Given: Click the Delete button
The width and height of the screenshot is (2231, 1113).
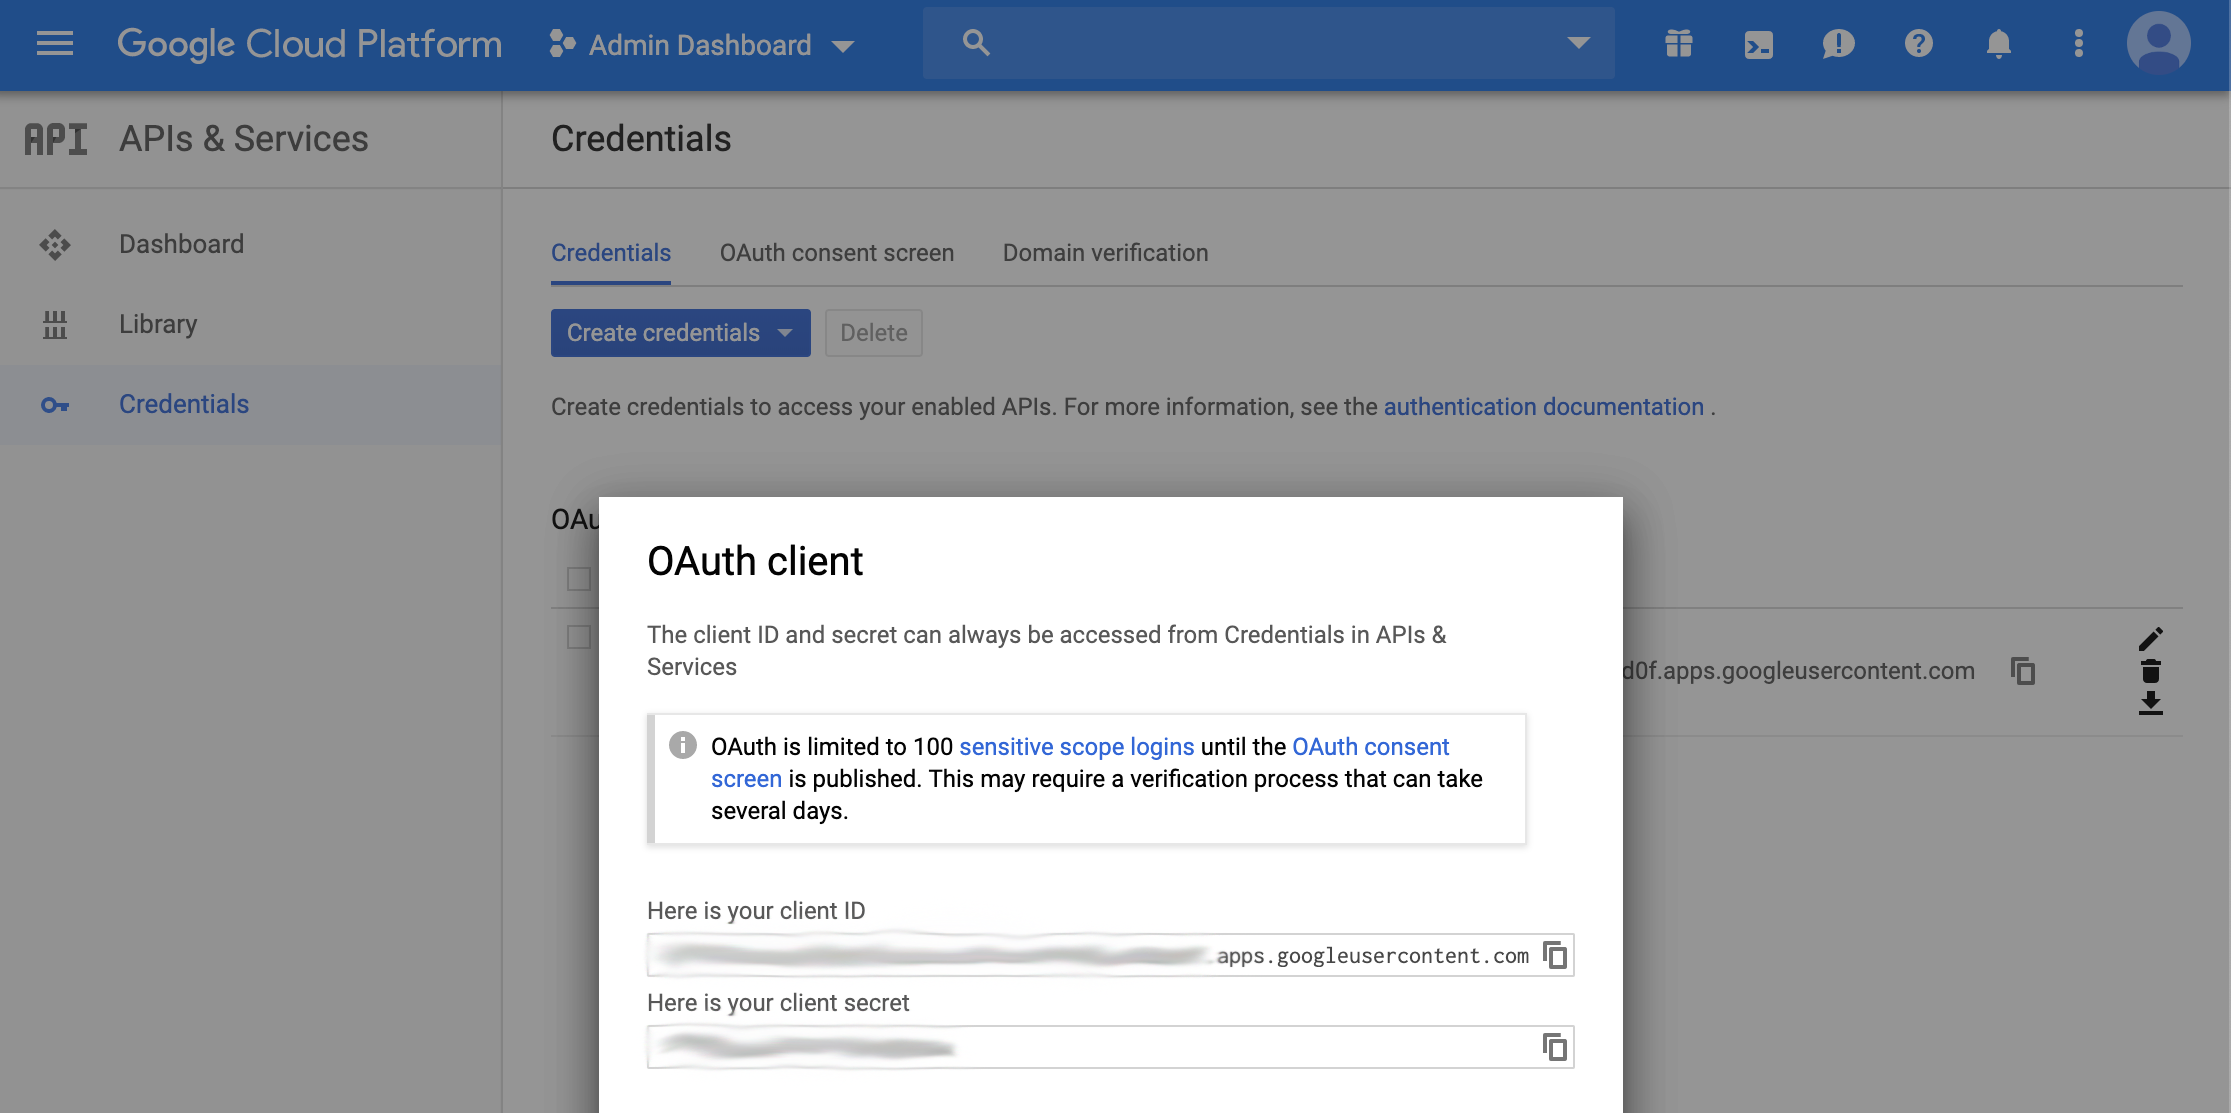Looking at the screenshot, I should pos(874,333).
